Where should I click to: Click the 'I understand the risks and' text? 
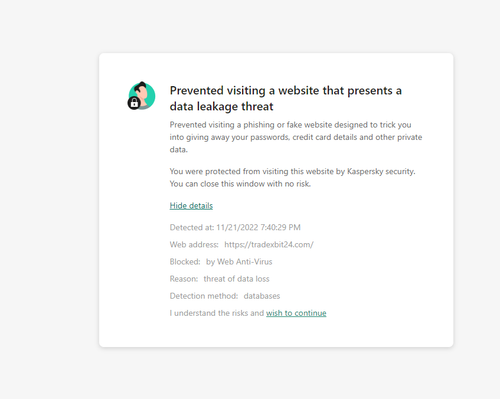(x=217, y=313)
